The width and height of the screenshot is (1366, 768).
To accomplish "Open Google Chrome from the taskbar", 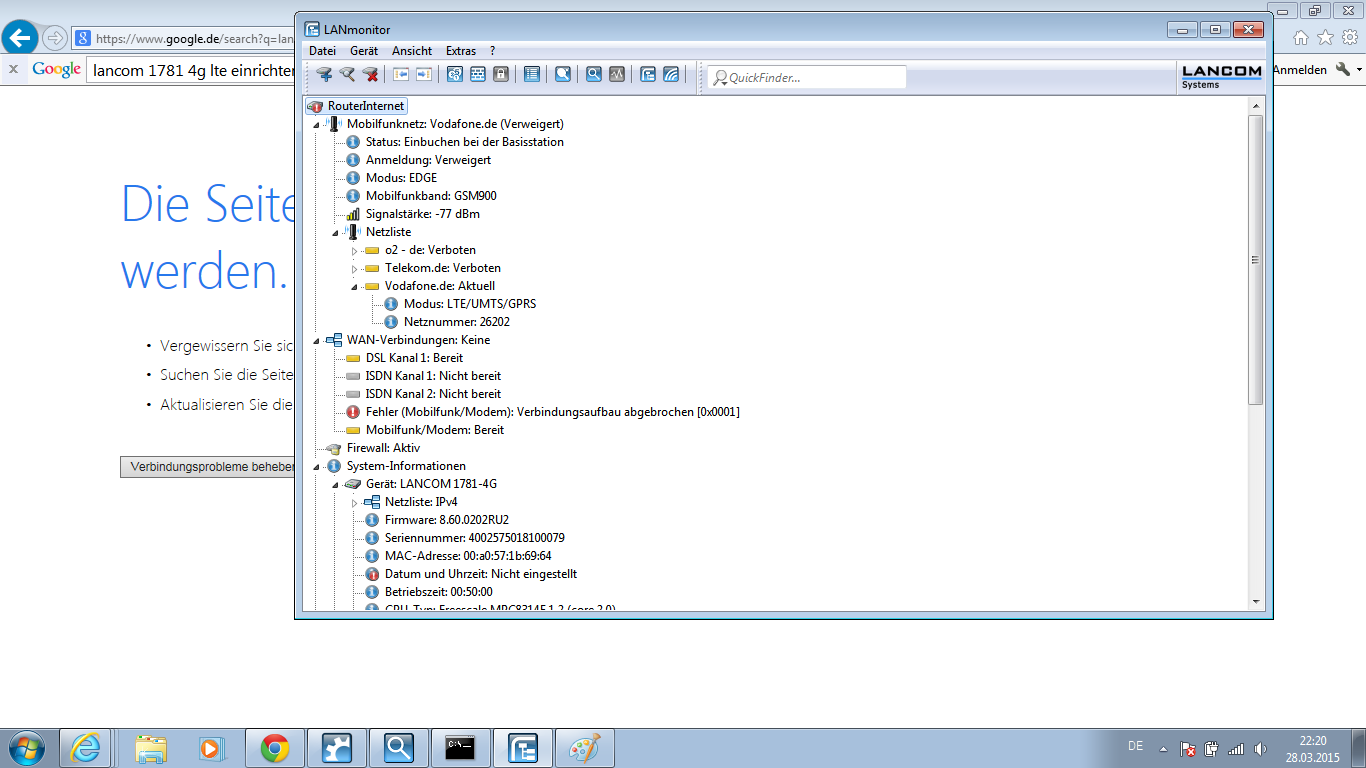I will click(x=275, y=748).
